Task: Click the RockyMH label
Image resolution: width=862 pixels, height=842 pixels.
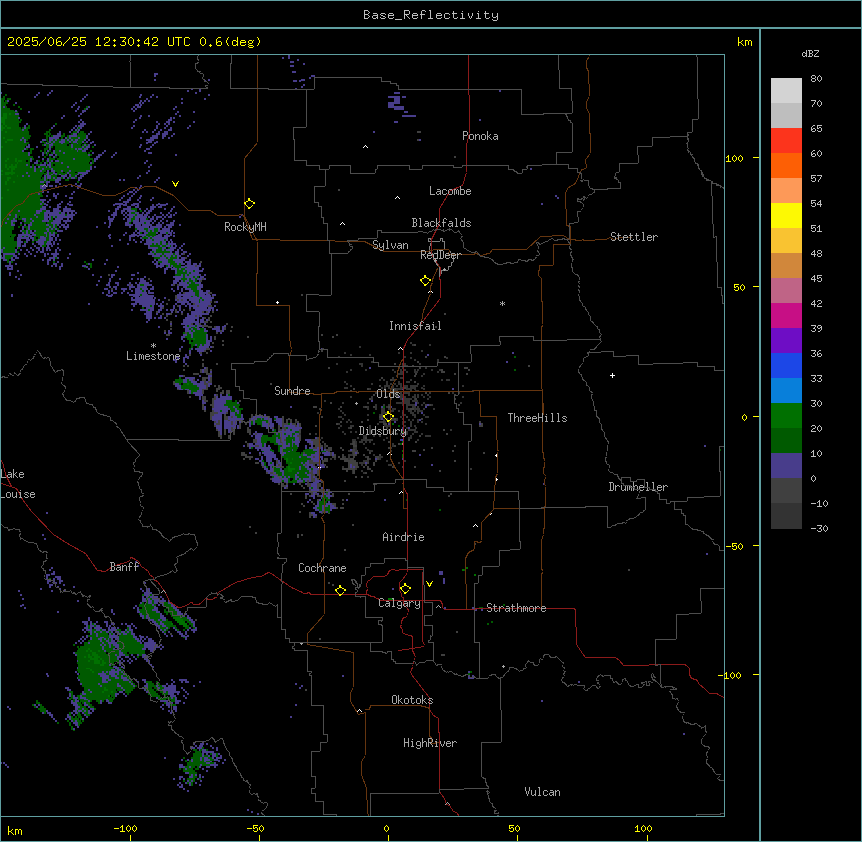Action: 245,227
